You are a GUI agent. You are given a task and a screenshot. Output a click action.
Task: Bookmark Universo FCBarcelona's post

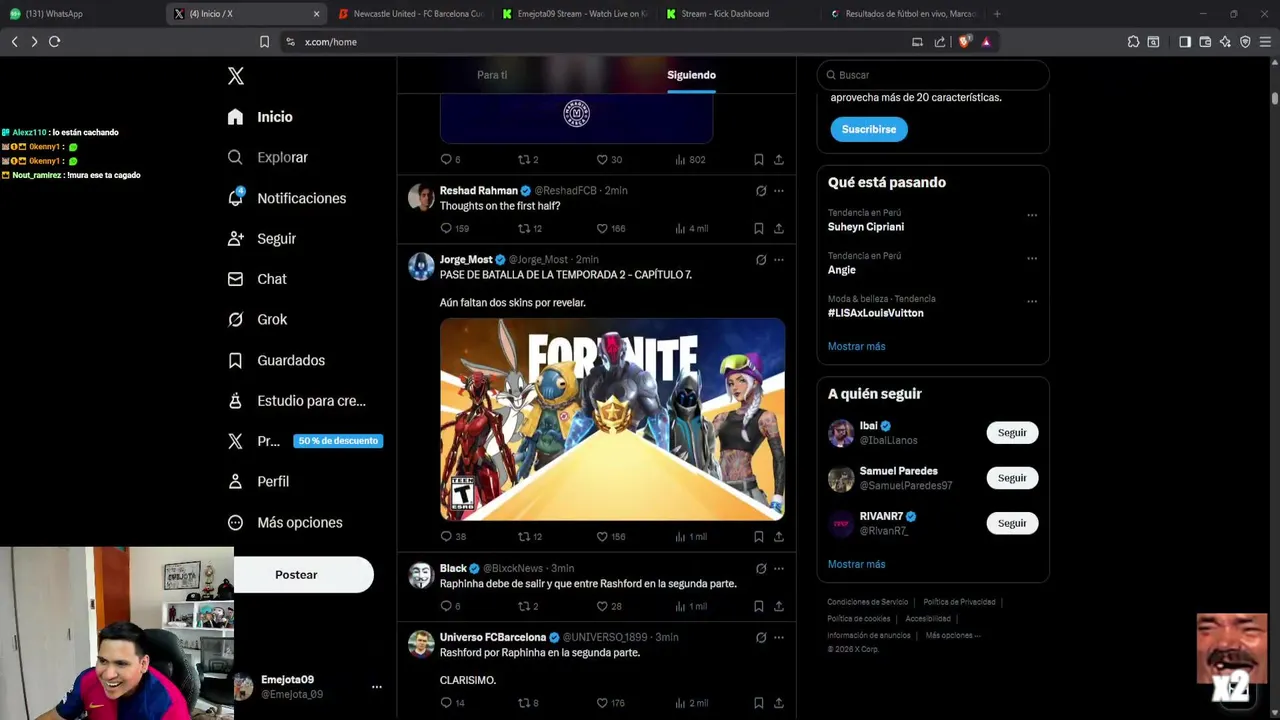coord(759,703)
